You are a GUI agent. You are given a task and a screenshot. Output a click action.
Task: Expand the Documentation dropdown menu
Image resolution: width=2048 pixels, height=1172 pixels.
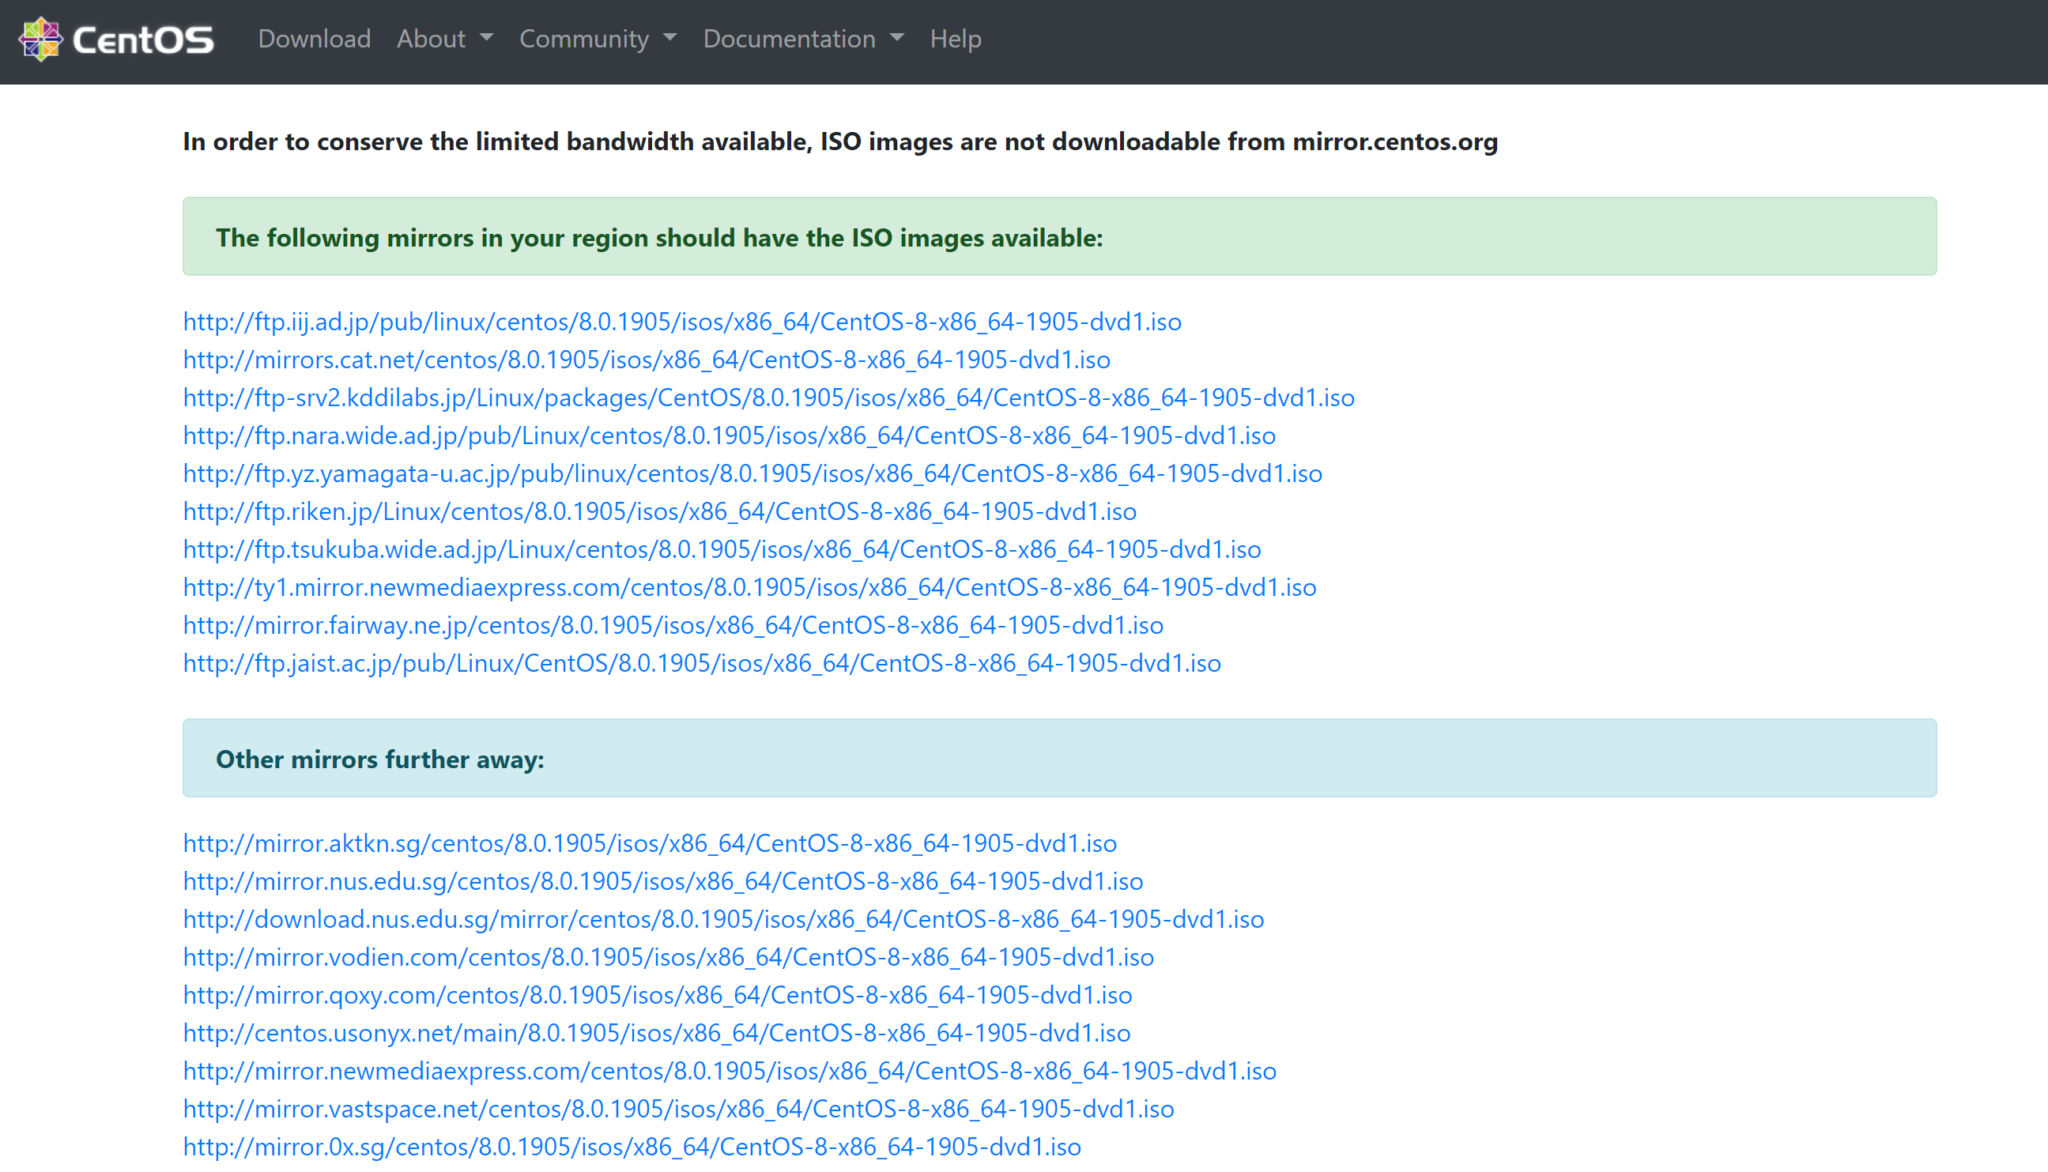802,39
